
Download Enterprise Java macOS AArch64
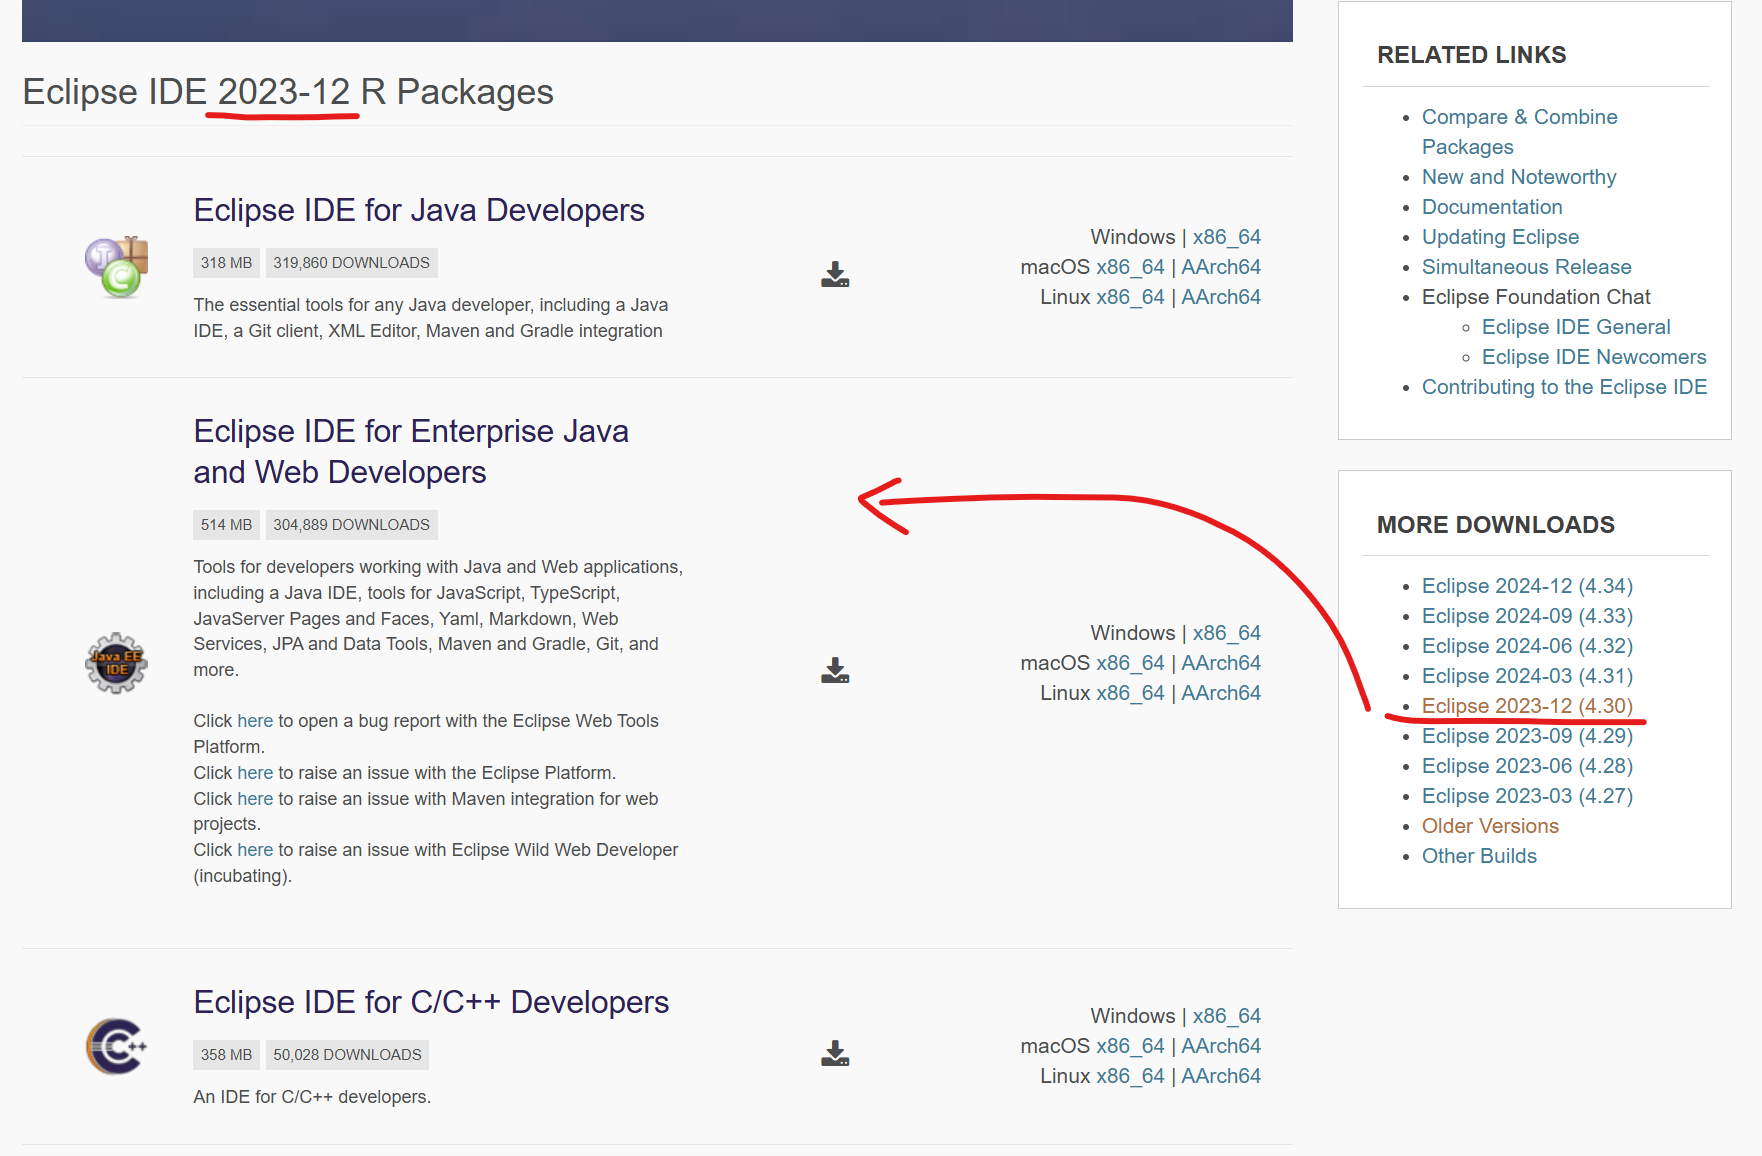tap(1221, 663)
